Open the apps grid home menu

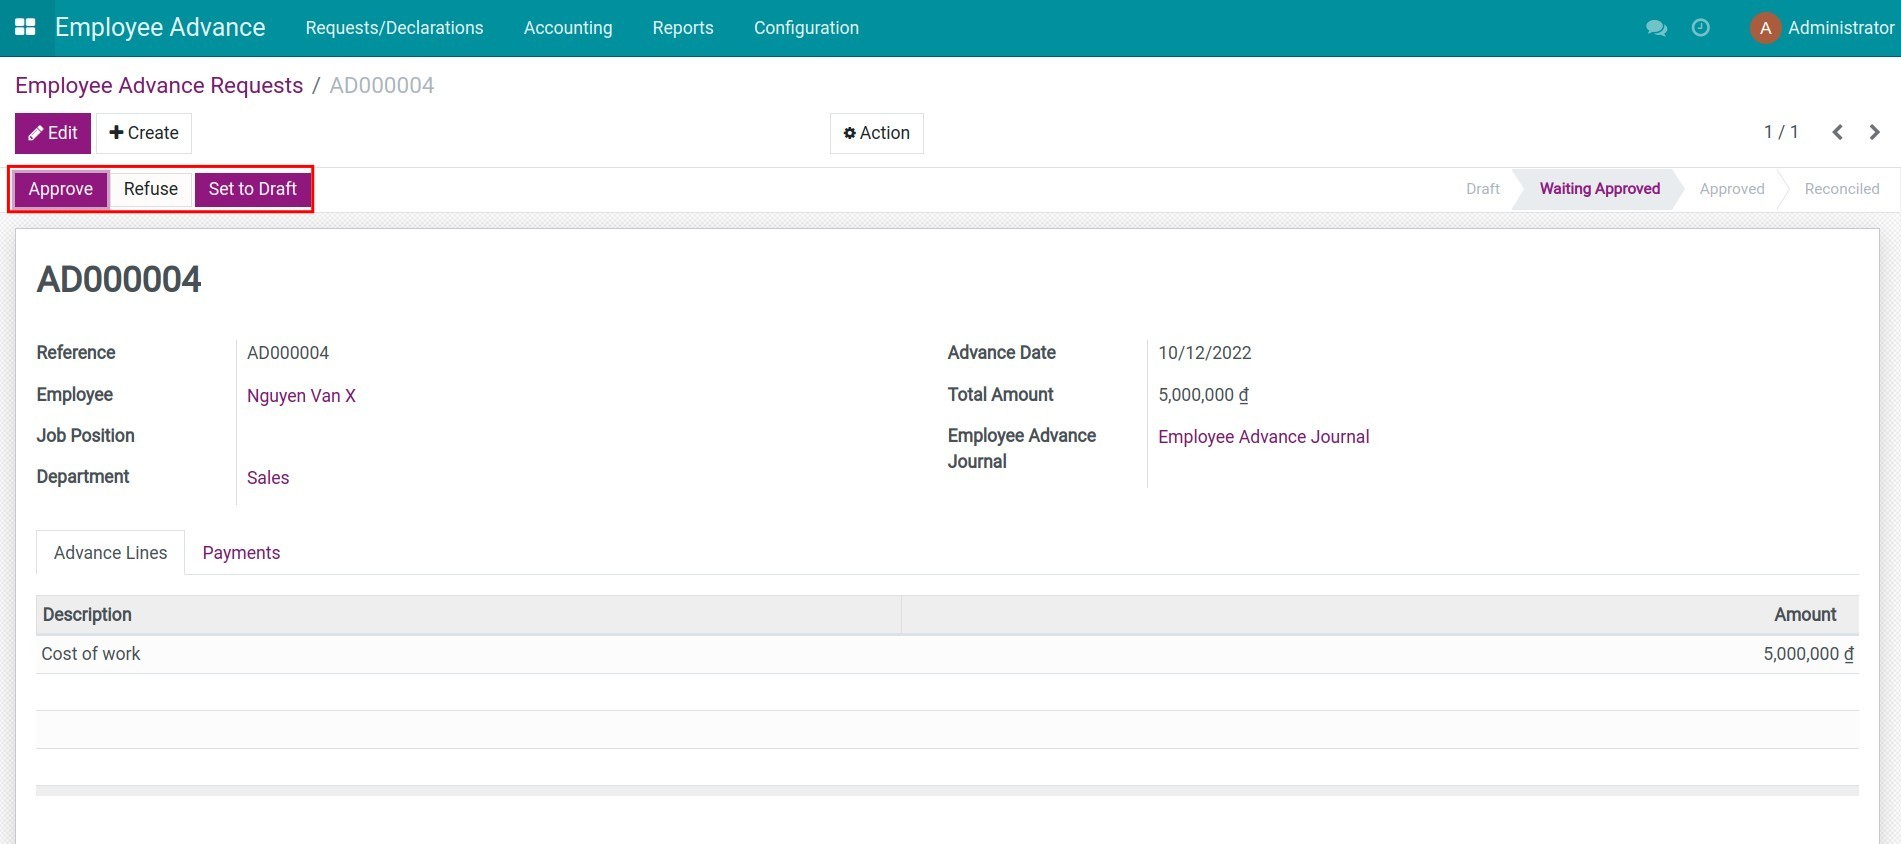tap(25, 28)
